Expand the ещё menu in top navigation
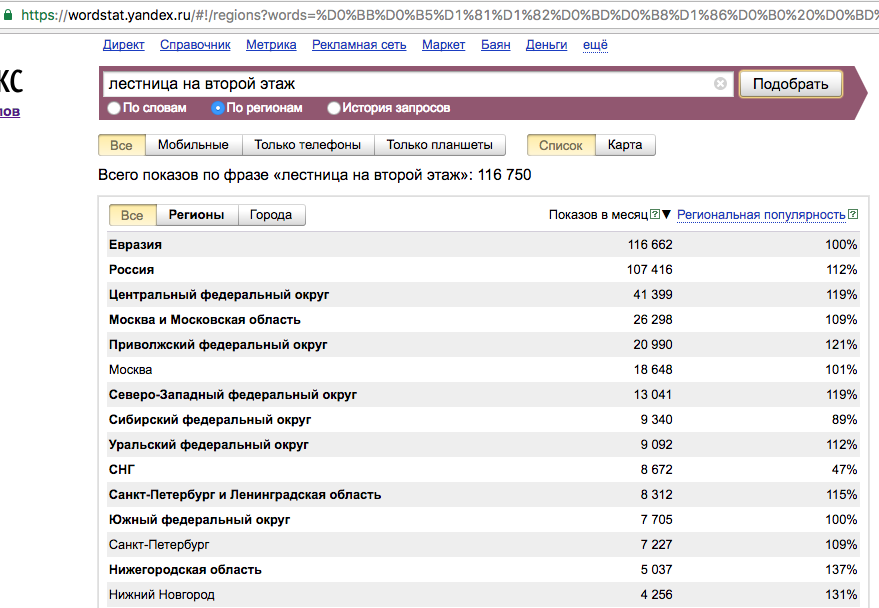 coord(595,45)
